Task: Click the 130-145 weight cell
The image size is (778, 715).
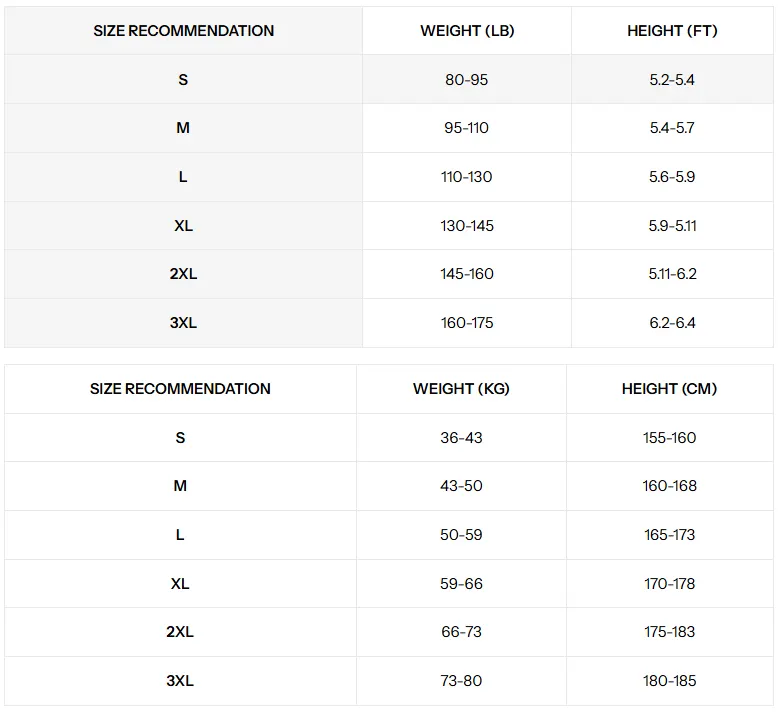Action: tap(467, 226)
